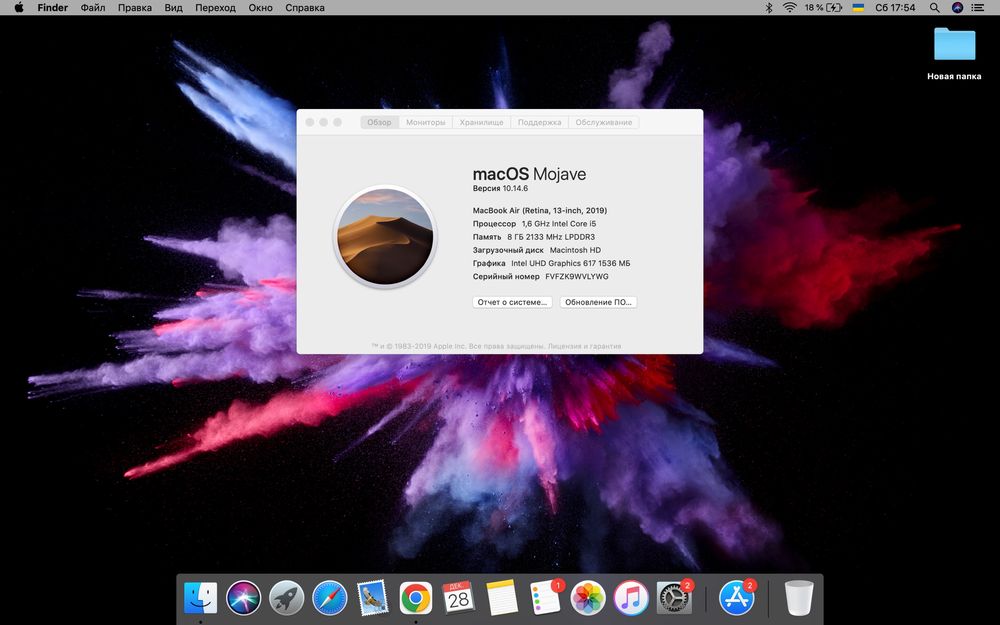Click the Bluetooth status icon
This screenshot has height=625, width=1000.
[x=768, y=8]
